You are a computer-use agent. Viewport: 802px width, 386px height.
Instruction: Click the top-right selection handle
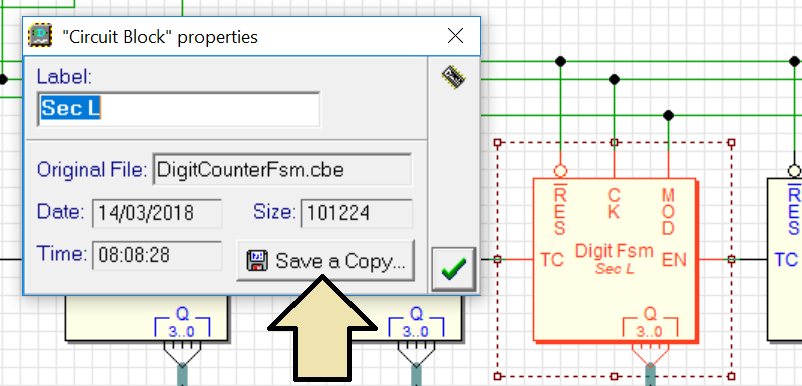point(731,143)
